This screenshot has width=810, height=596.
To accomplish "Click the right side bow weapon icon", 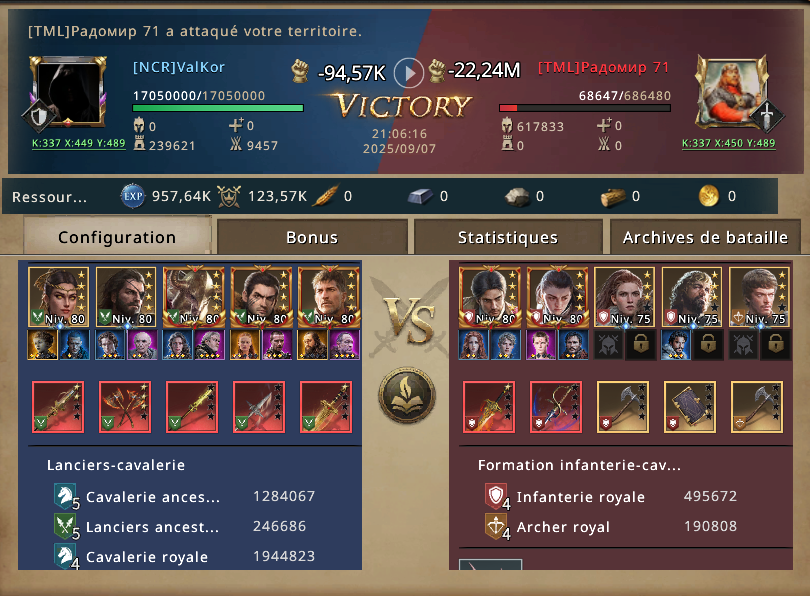I will [556, 407].
